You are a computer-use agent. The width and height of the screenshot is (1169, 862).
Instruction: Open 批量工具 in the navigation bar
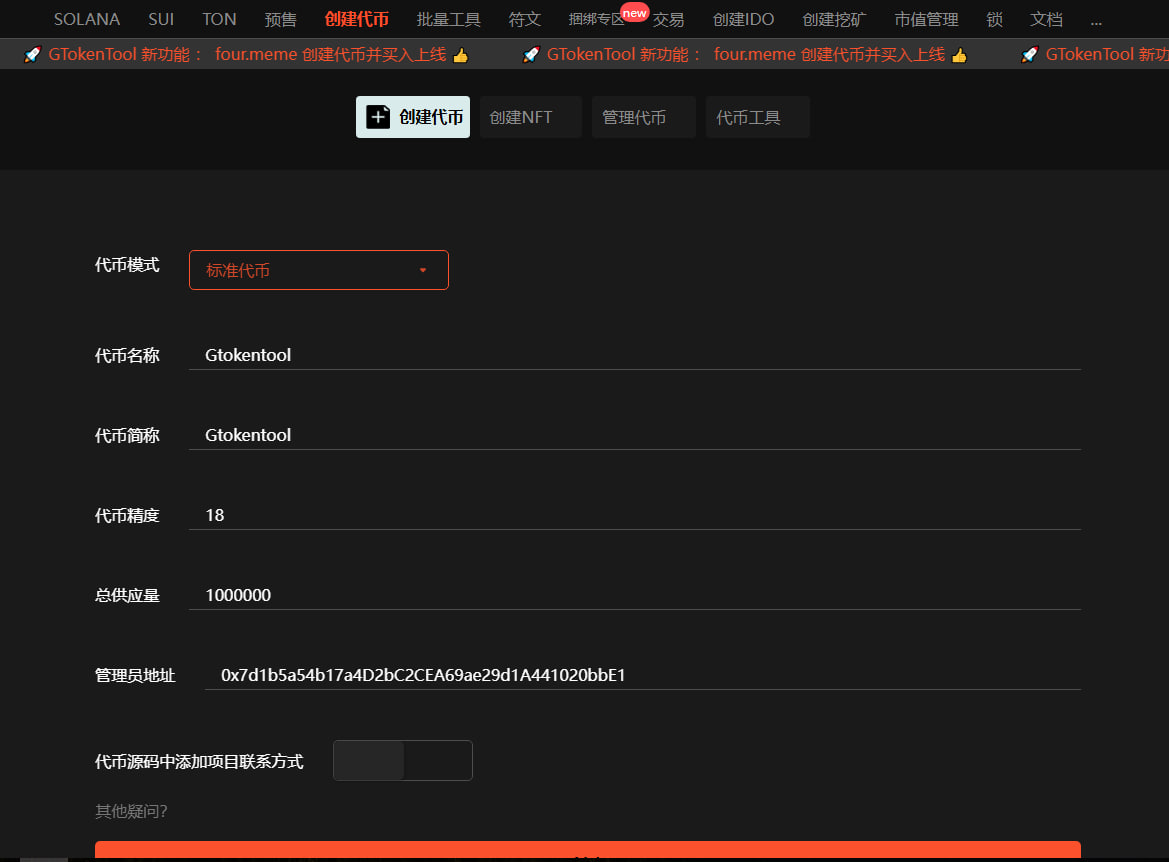pos(448,20)
